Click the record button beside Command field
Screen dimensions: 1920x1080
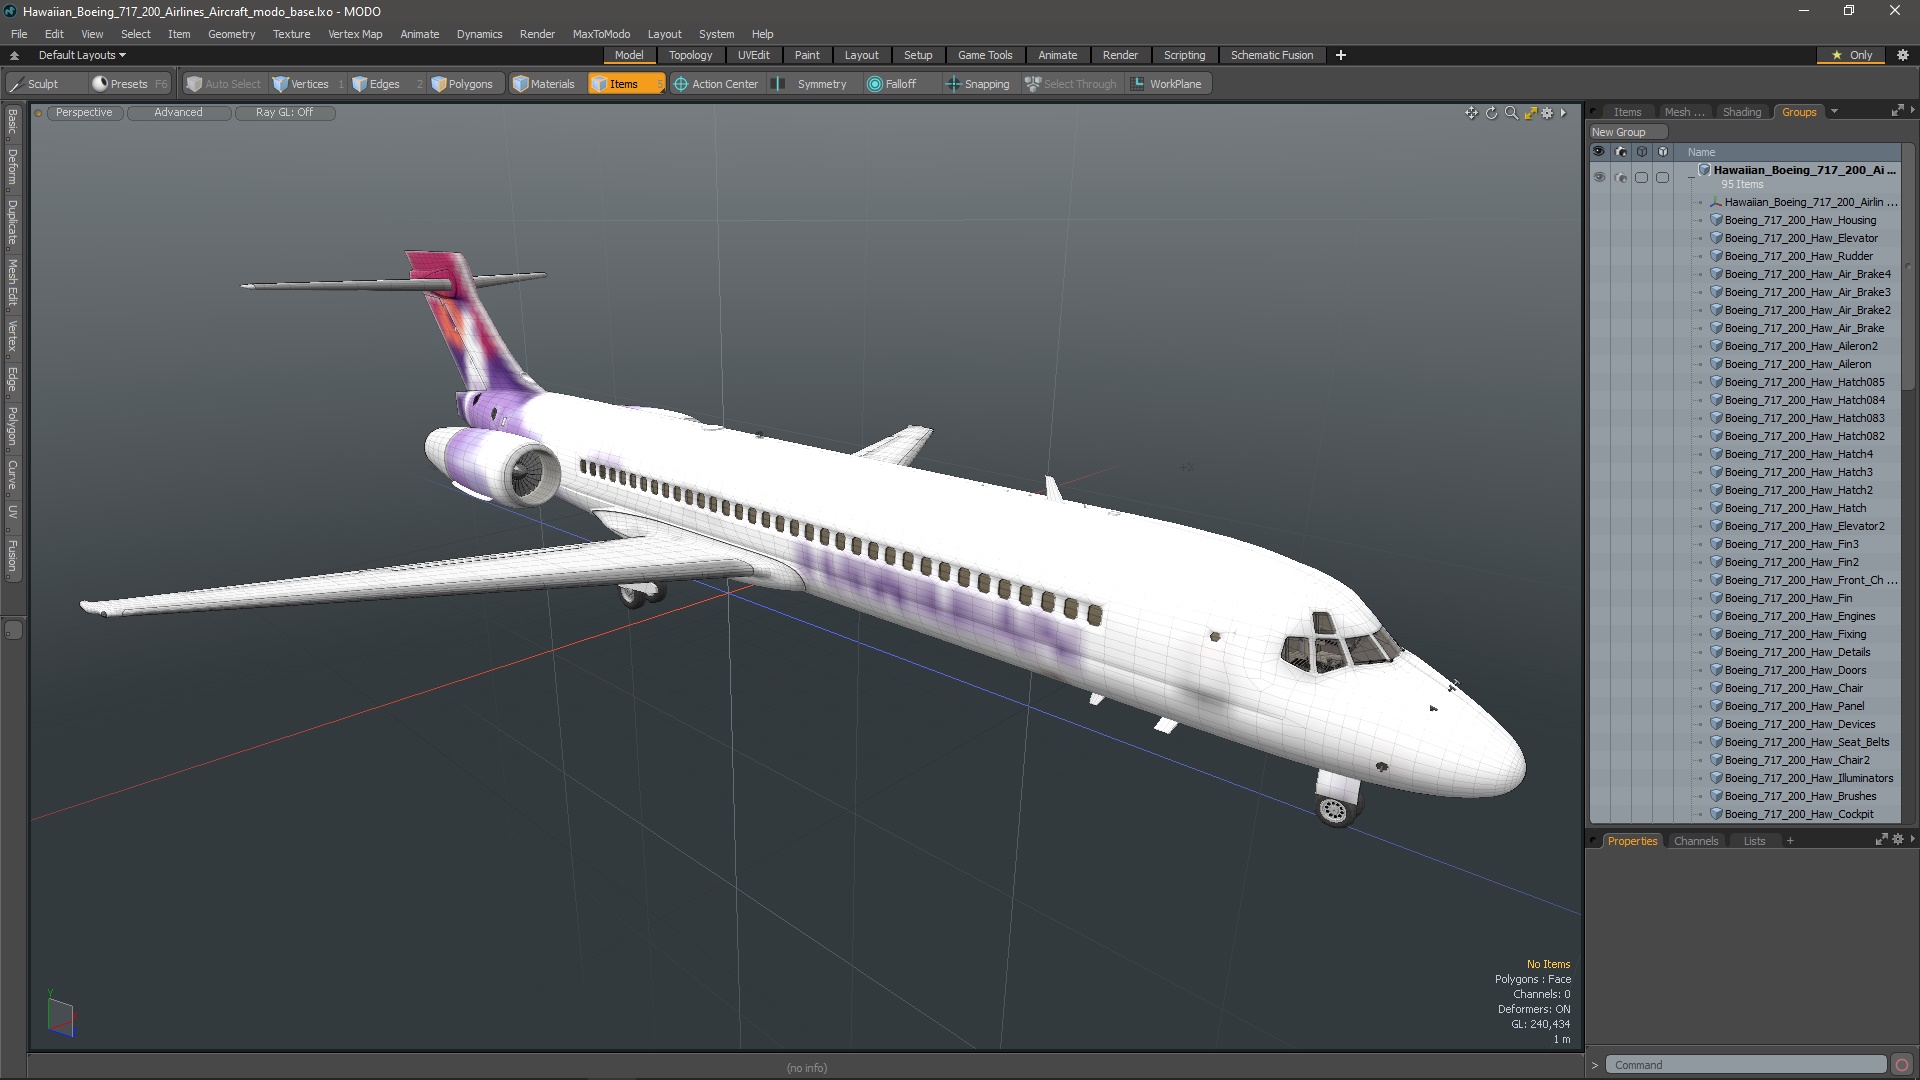[x=1902, y=1065]
